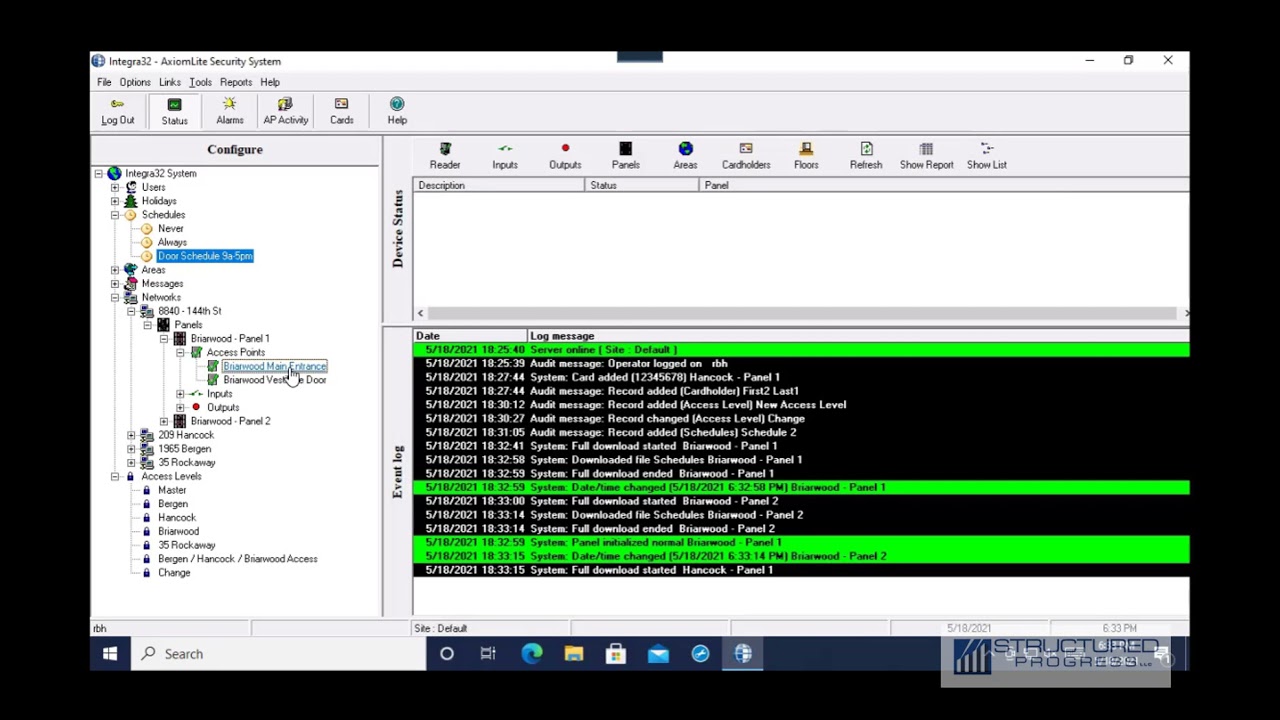This screenshot has width=1280, height=720.
Task: Show Reader device status
Action: point(445,156)
